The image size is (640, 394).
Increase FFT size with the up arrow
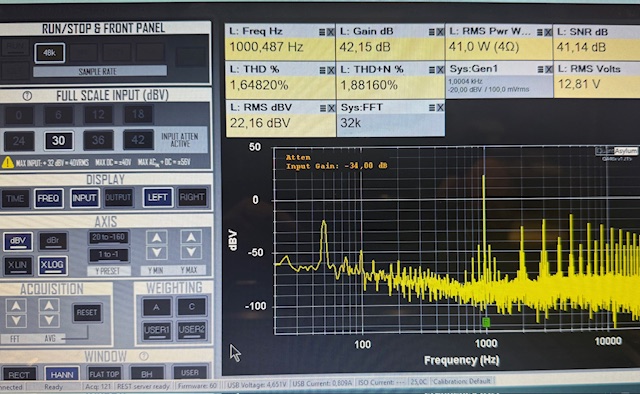coord(16,306)
